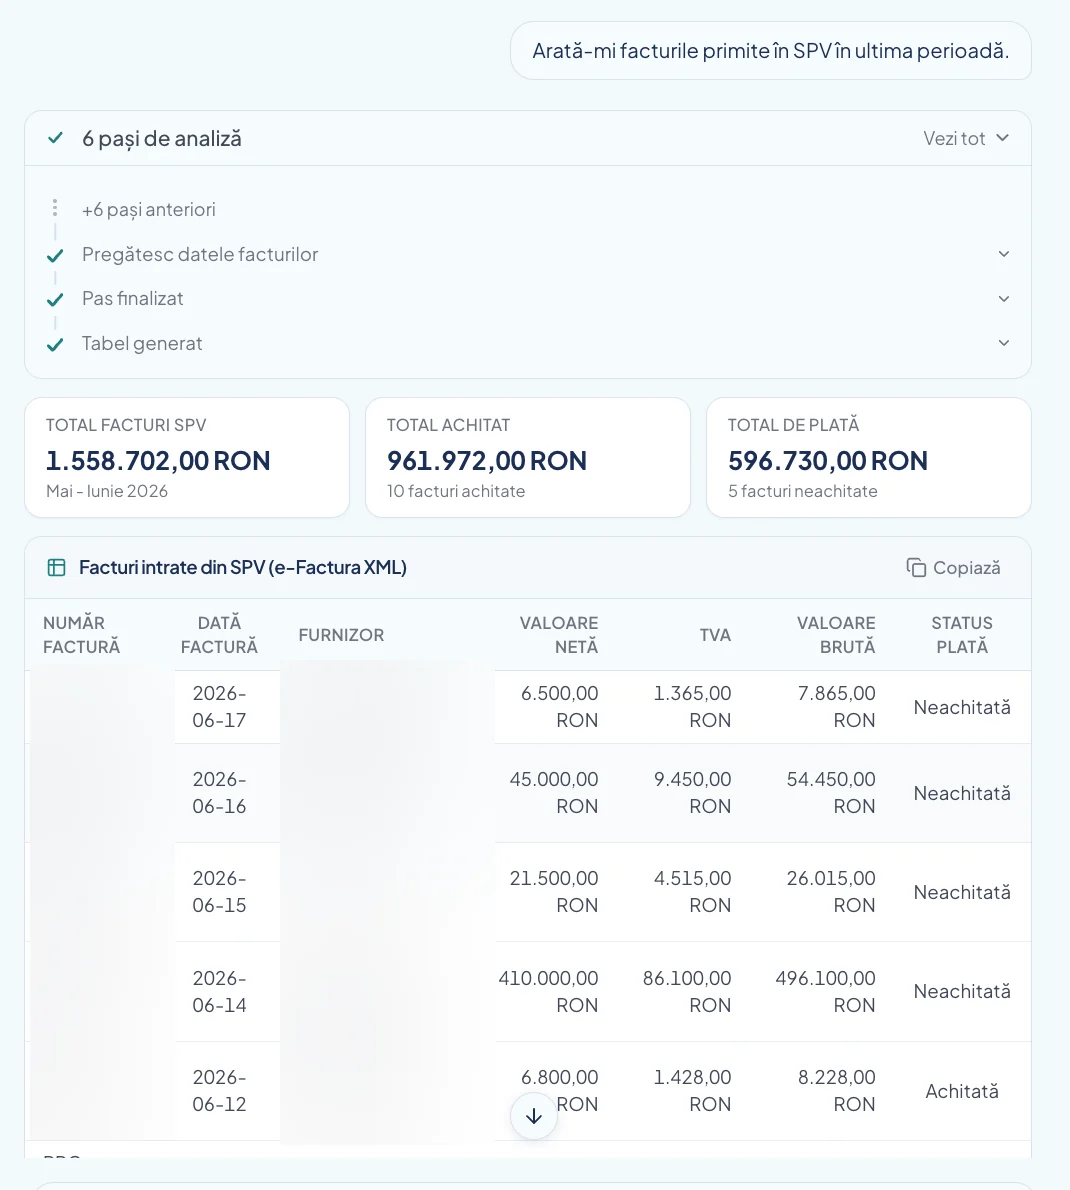Expand the Tabel generat step chevron
Image resolution: width=1070 pixels, height=1190 pixels.
point(1003,343)
